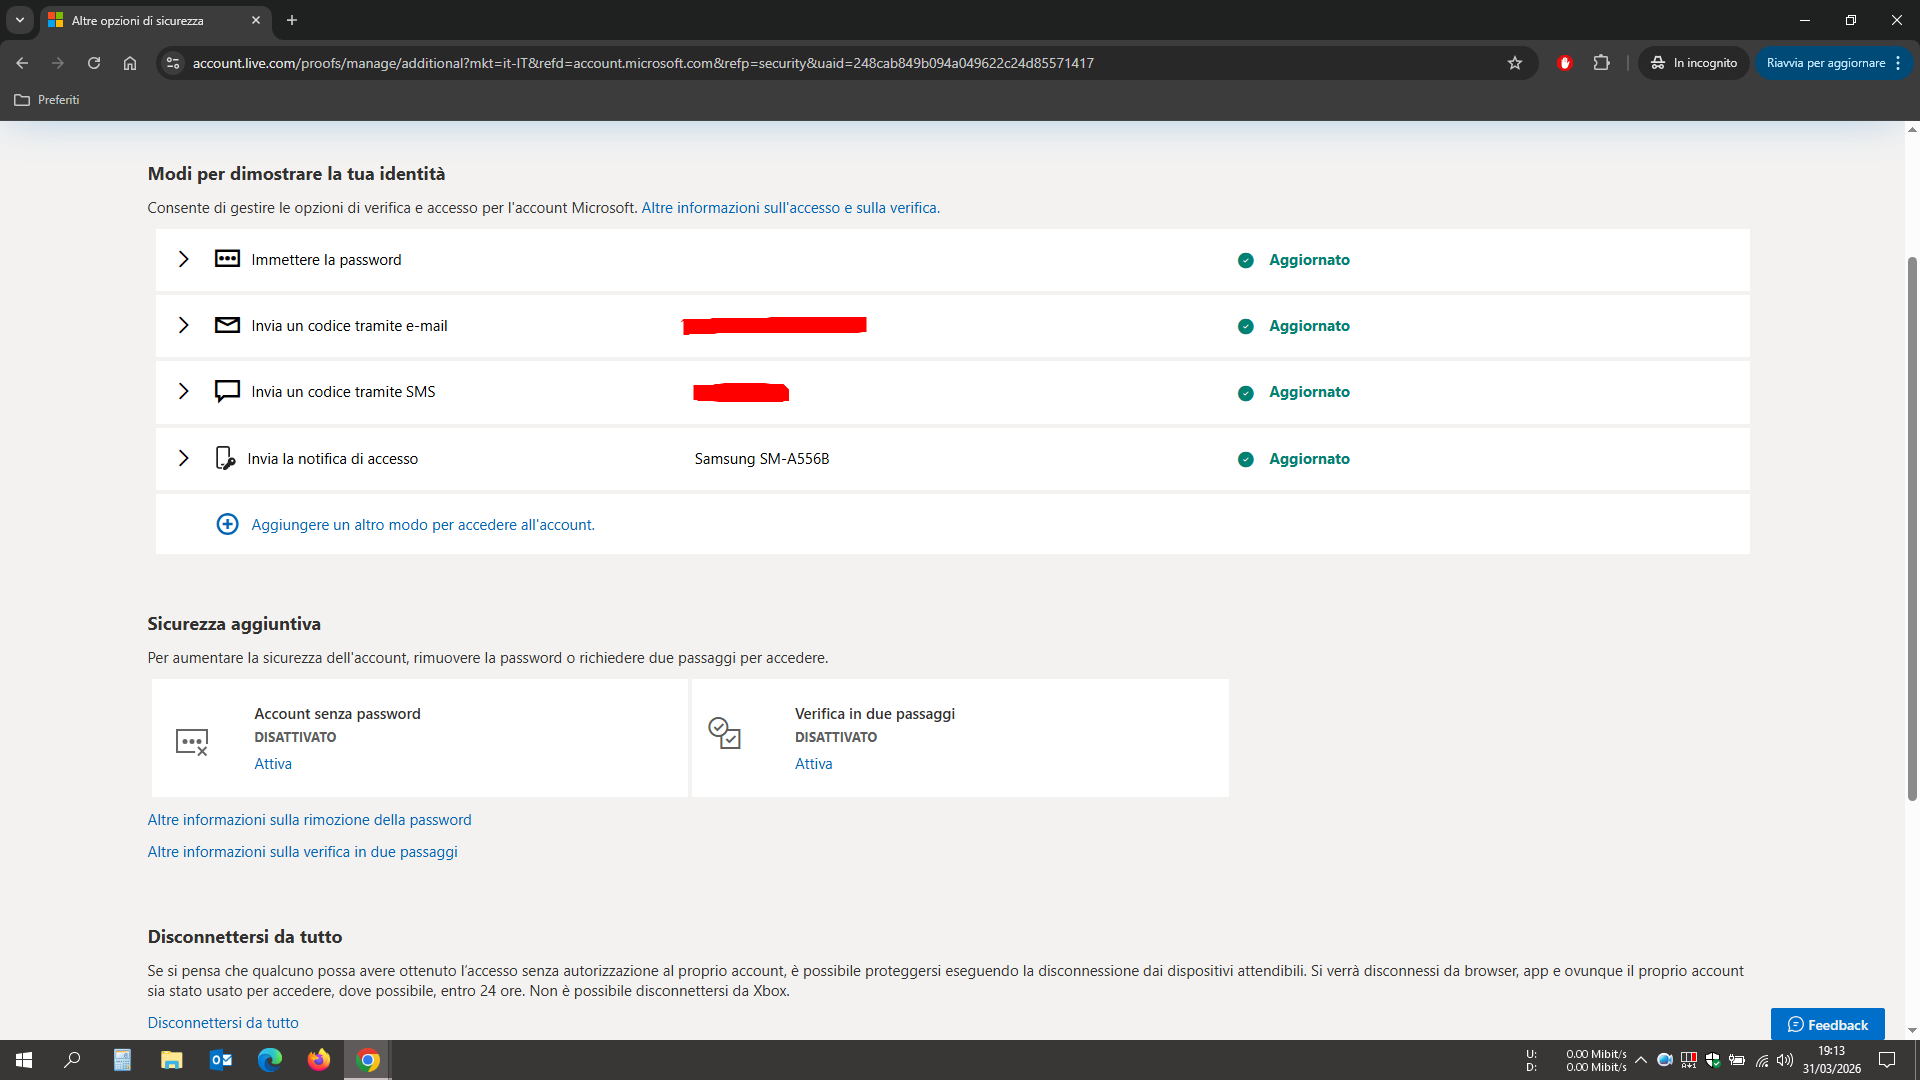Click the phone key icon for access notification
The width and height of the screenshot is (1920, 1080).
coord(225,458)
